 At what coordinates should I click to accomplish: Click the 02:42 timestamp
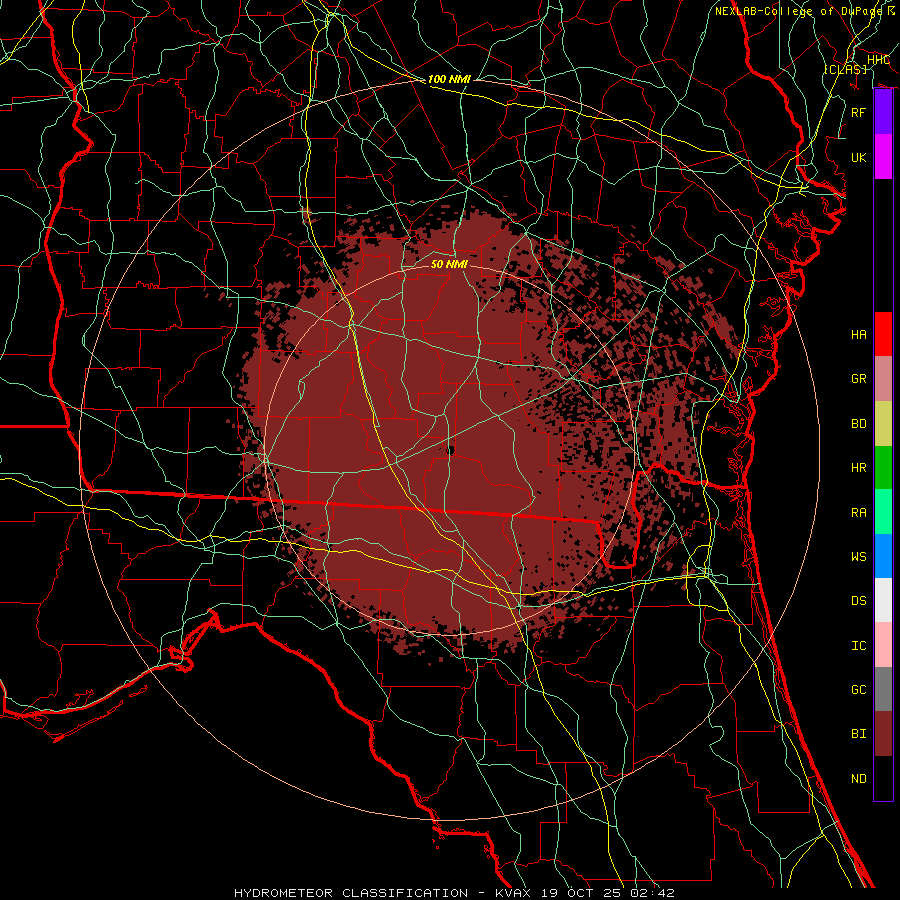[655, 893]
